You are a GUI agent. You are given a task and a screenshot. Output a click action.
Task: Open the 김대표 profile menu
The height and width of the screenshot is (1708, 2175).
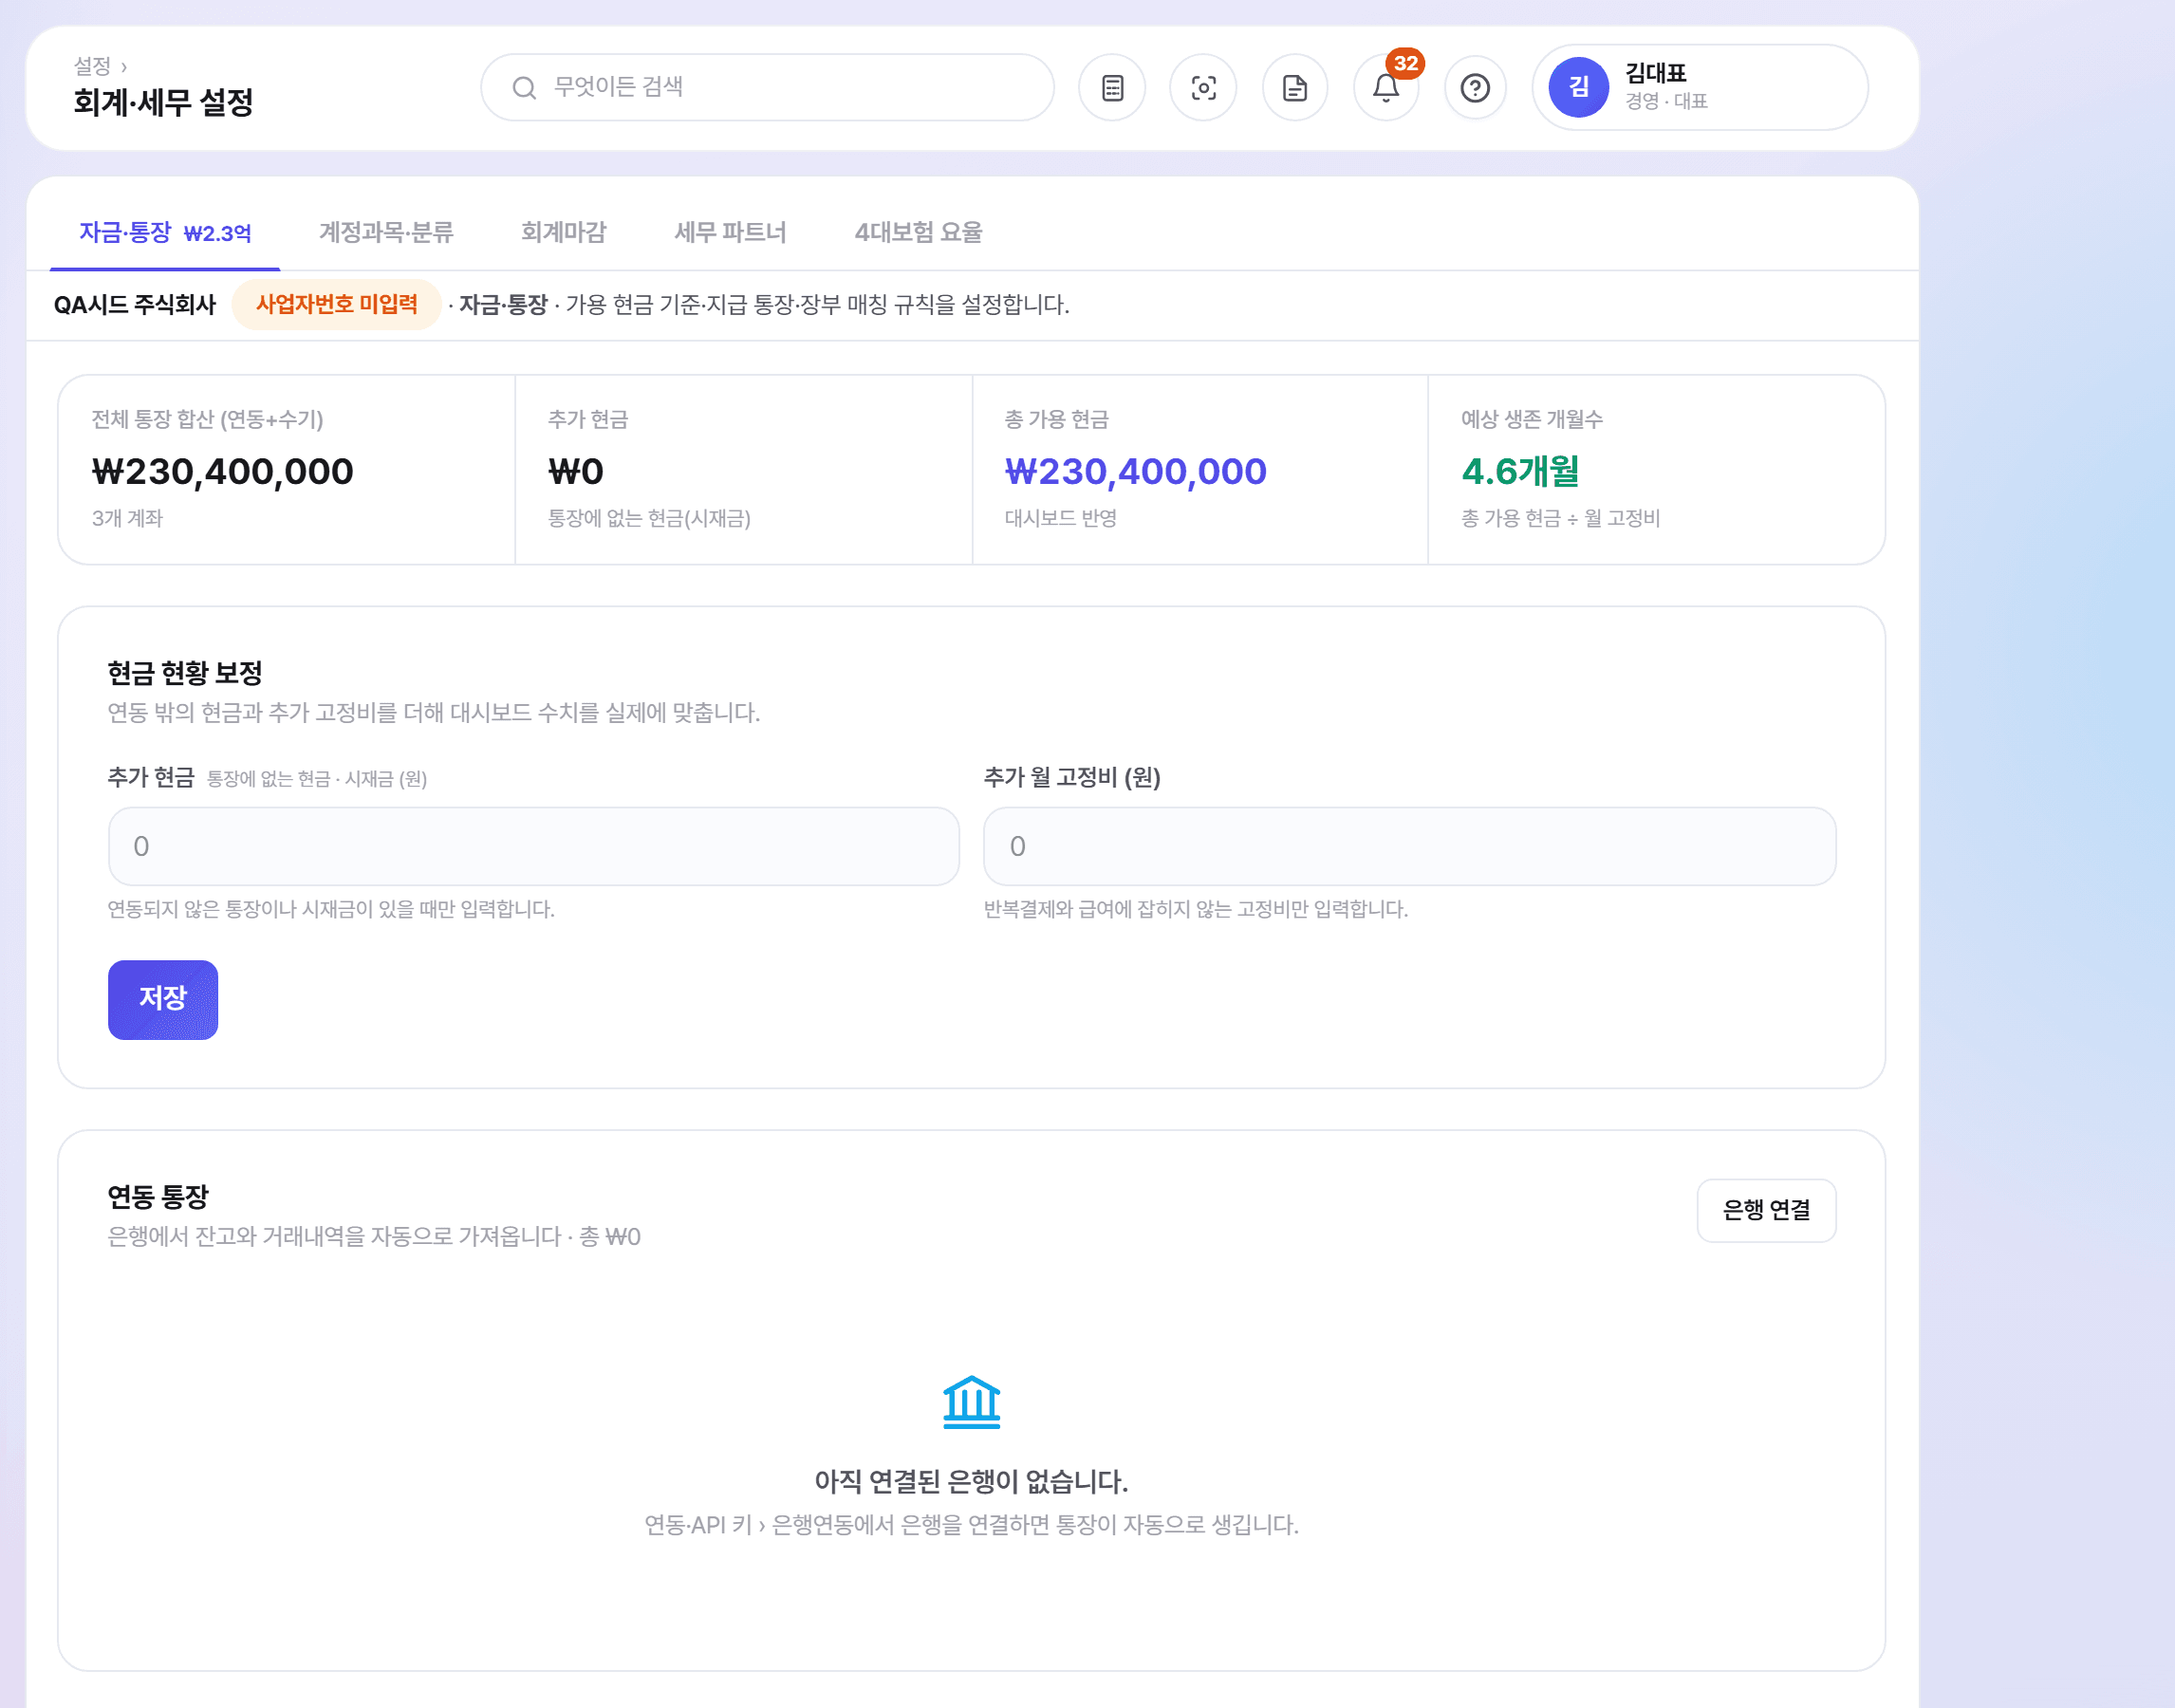point(1699,87)
